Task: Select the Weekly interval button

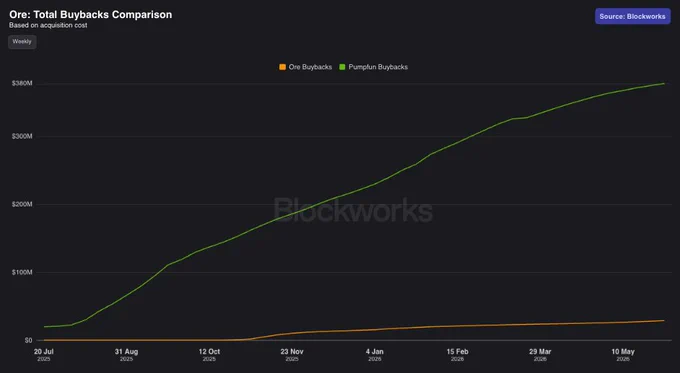Action: point(22,42)
